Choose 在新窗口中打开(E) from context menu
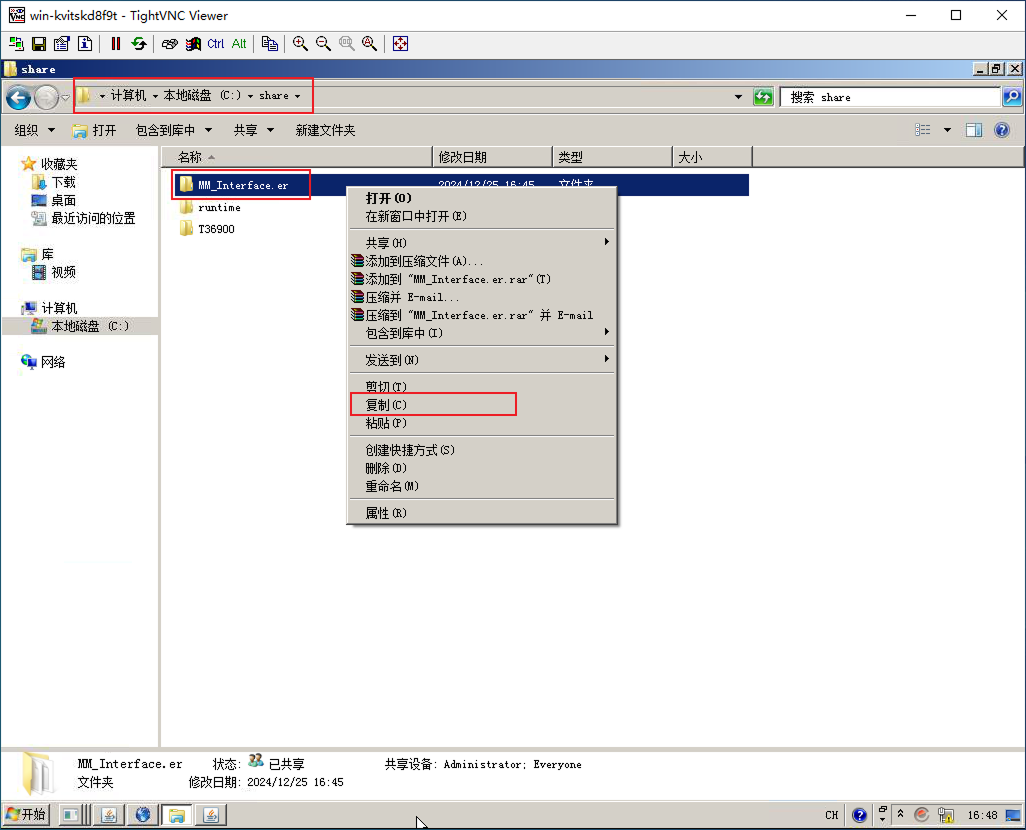1026x830 pixels. click(x=481, y=216)
